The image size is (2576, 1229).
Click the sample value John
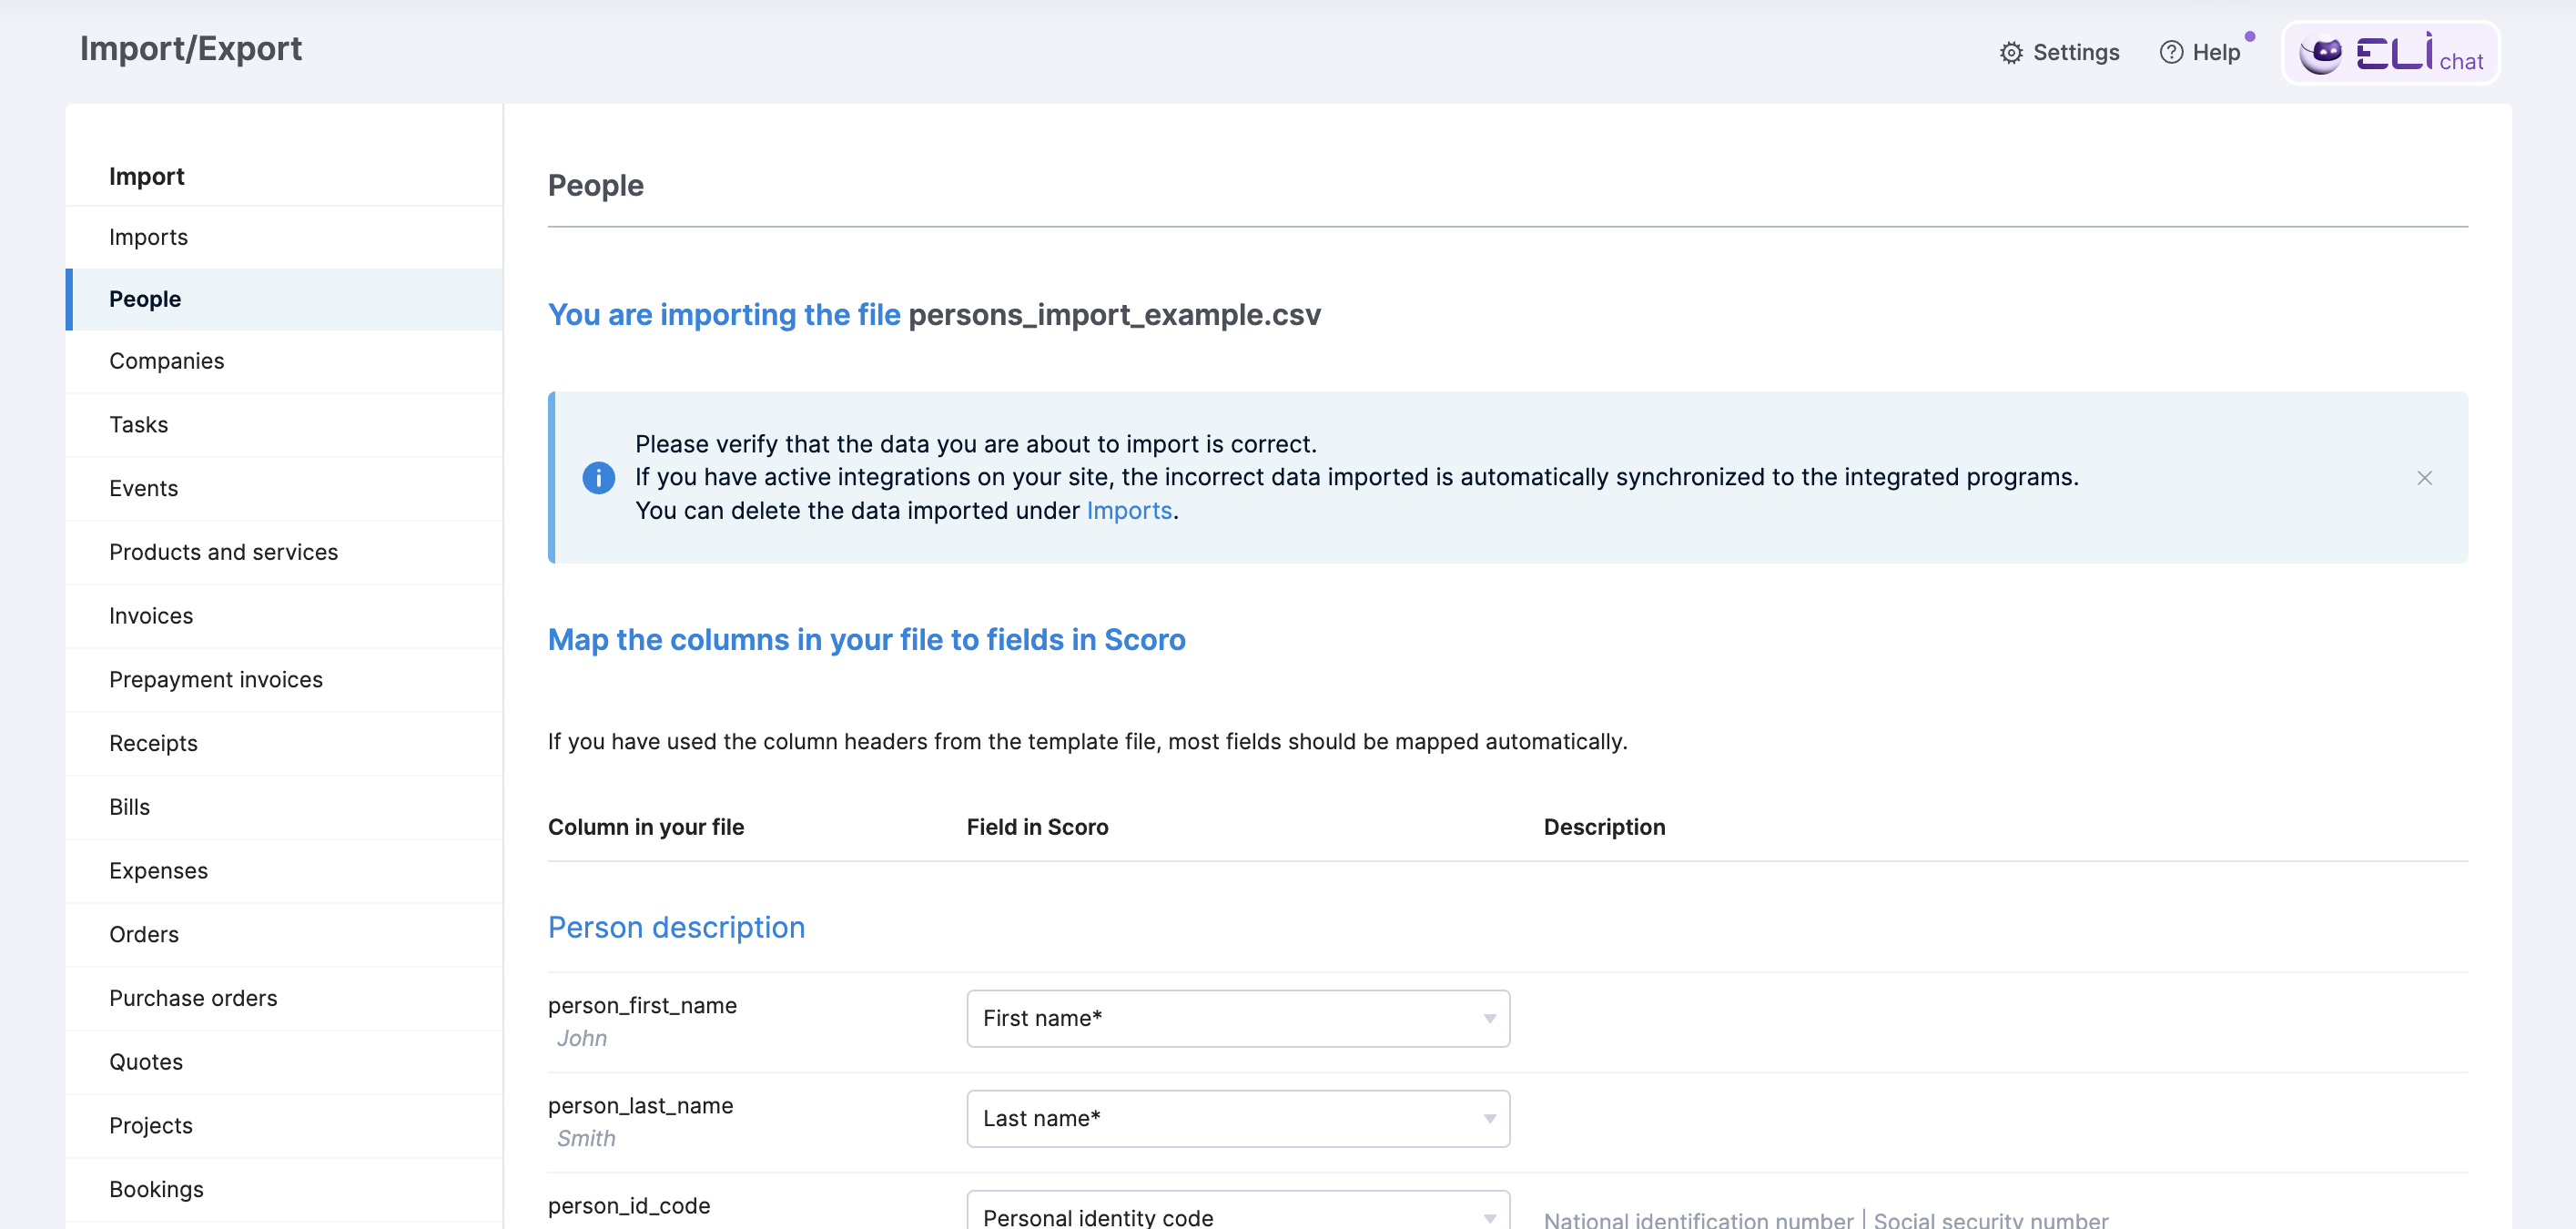pos(582,1038)
